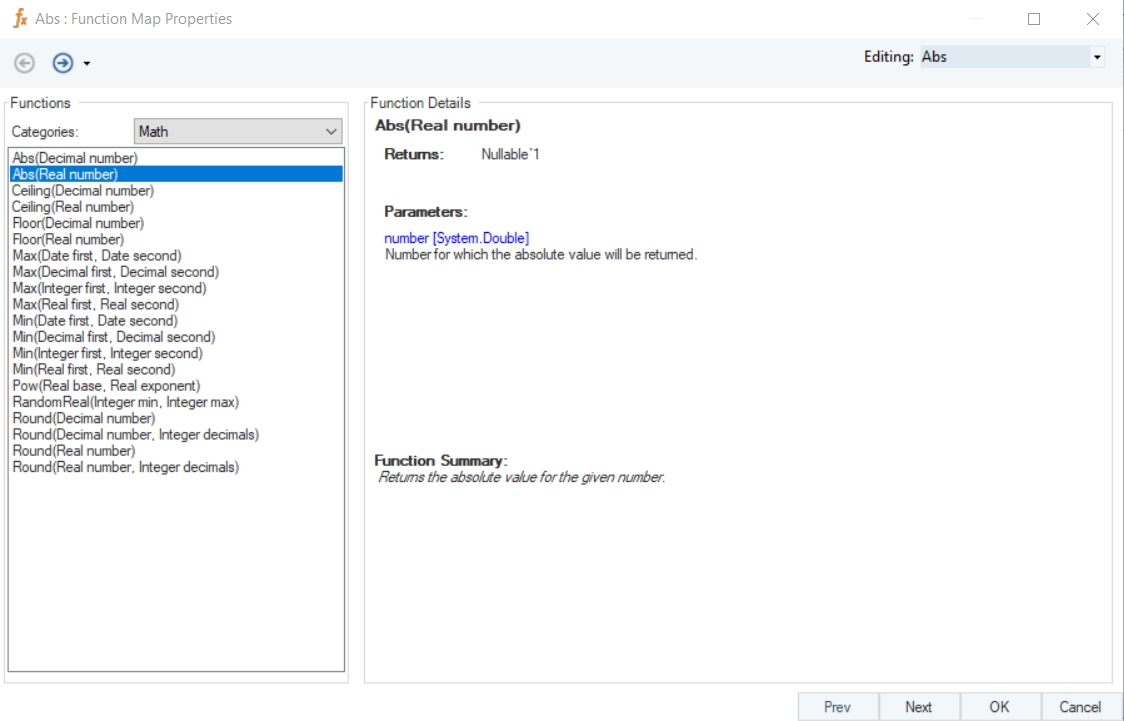Click the forward navigation arrow icon
Viewport: 1124px width, 721px height.
(x=63, y=63)
